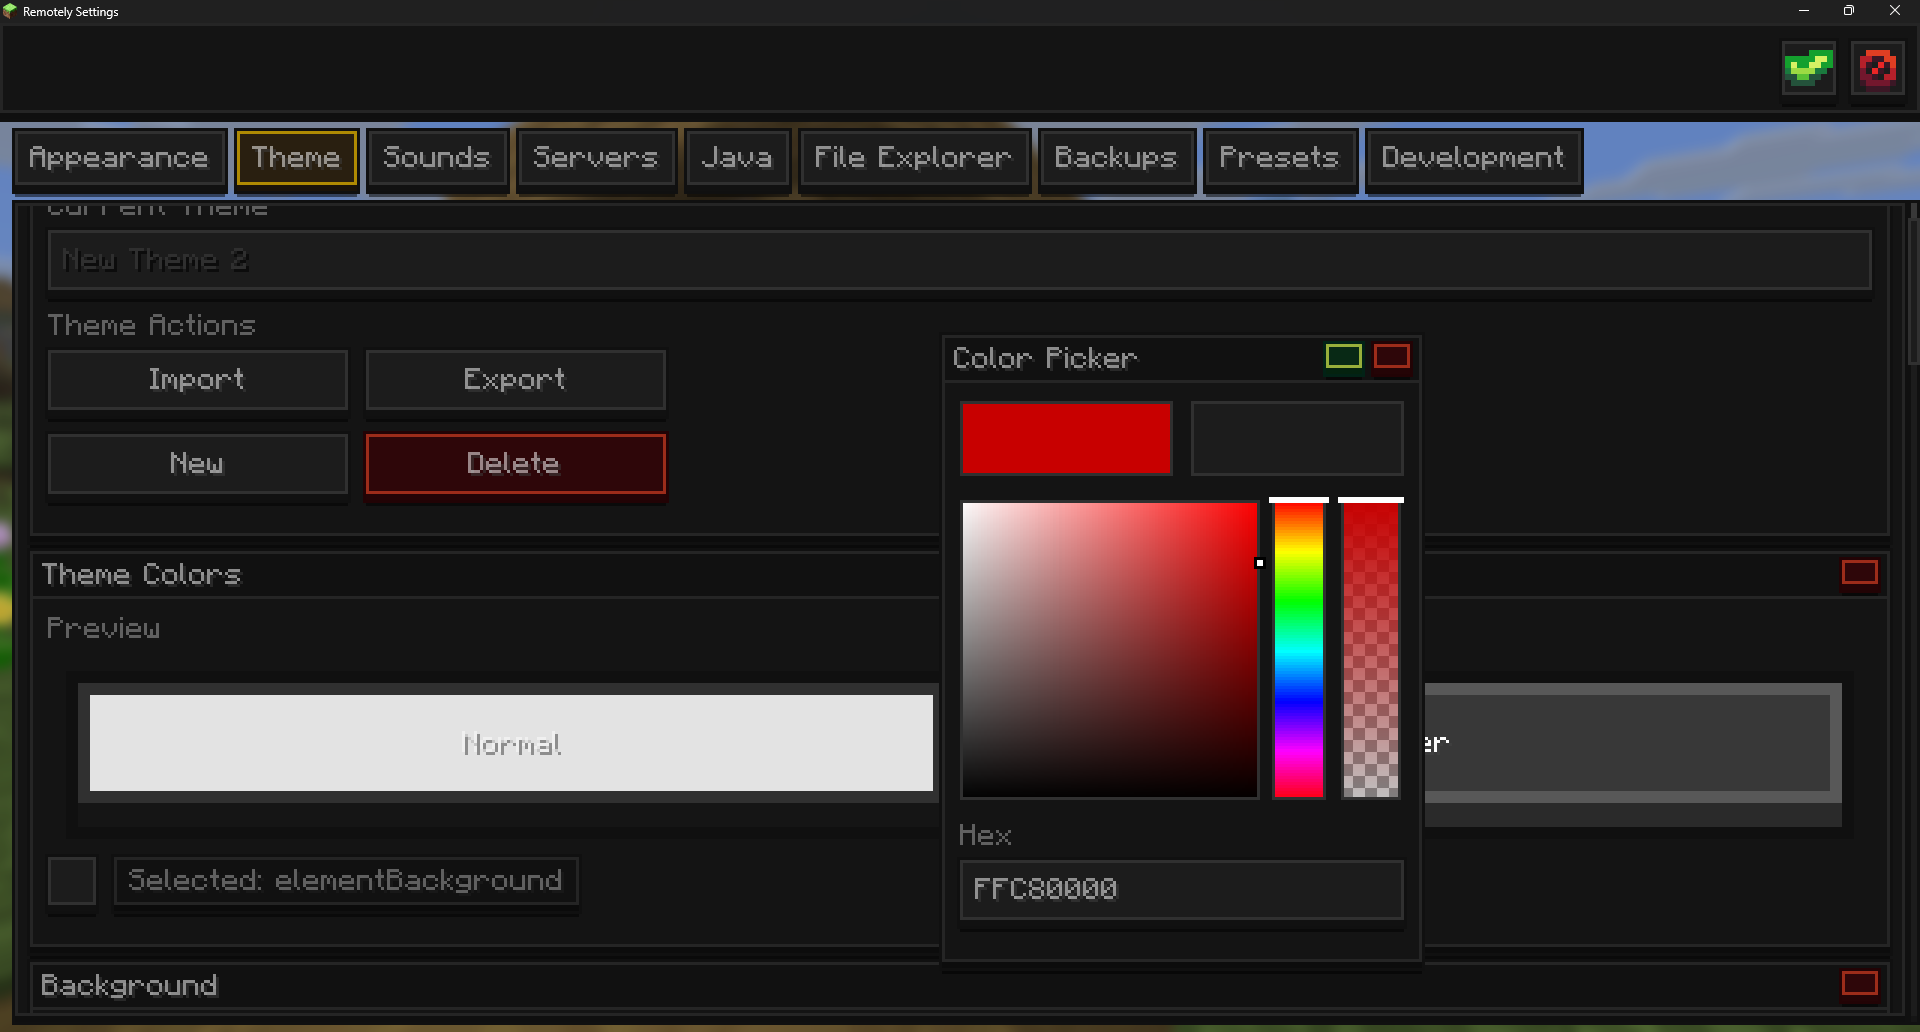Collapse the Background section
This screenshot has width=1920, height=1032.
coord(1859,984)
